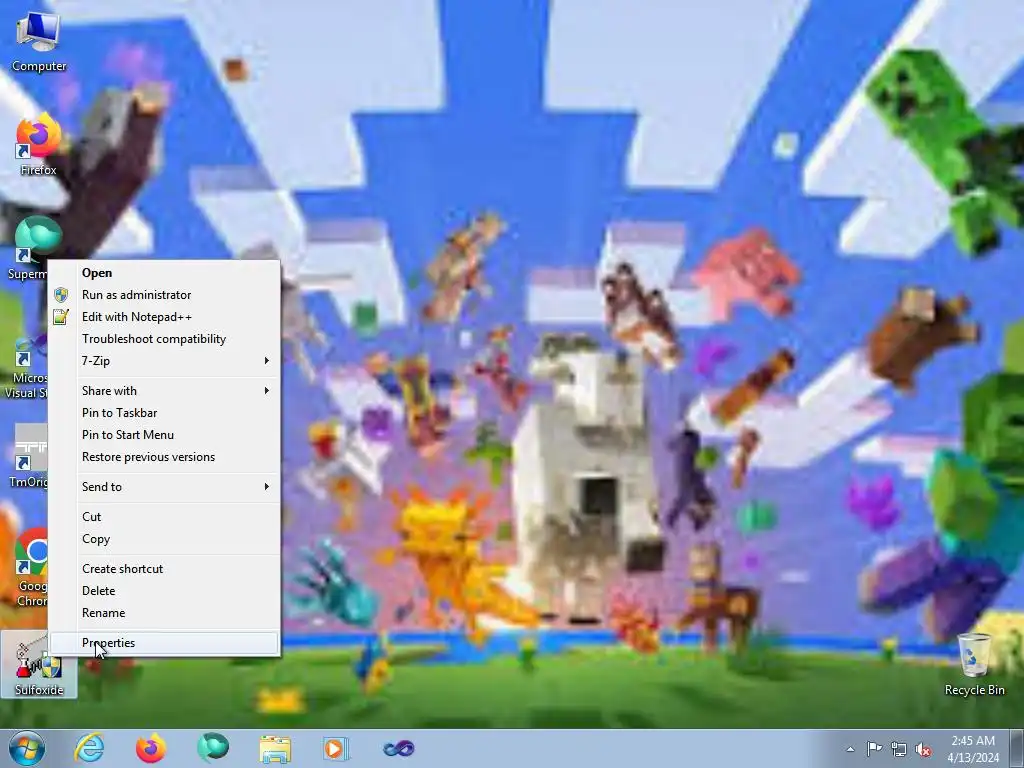Open the Computer desktop icon

(x=39, y=42)
